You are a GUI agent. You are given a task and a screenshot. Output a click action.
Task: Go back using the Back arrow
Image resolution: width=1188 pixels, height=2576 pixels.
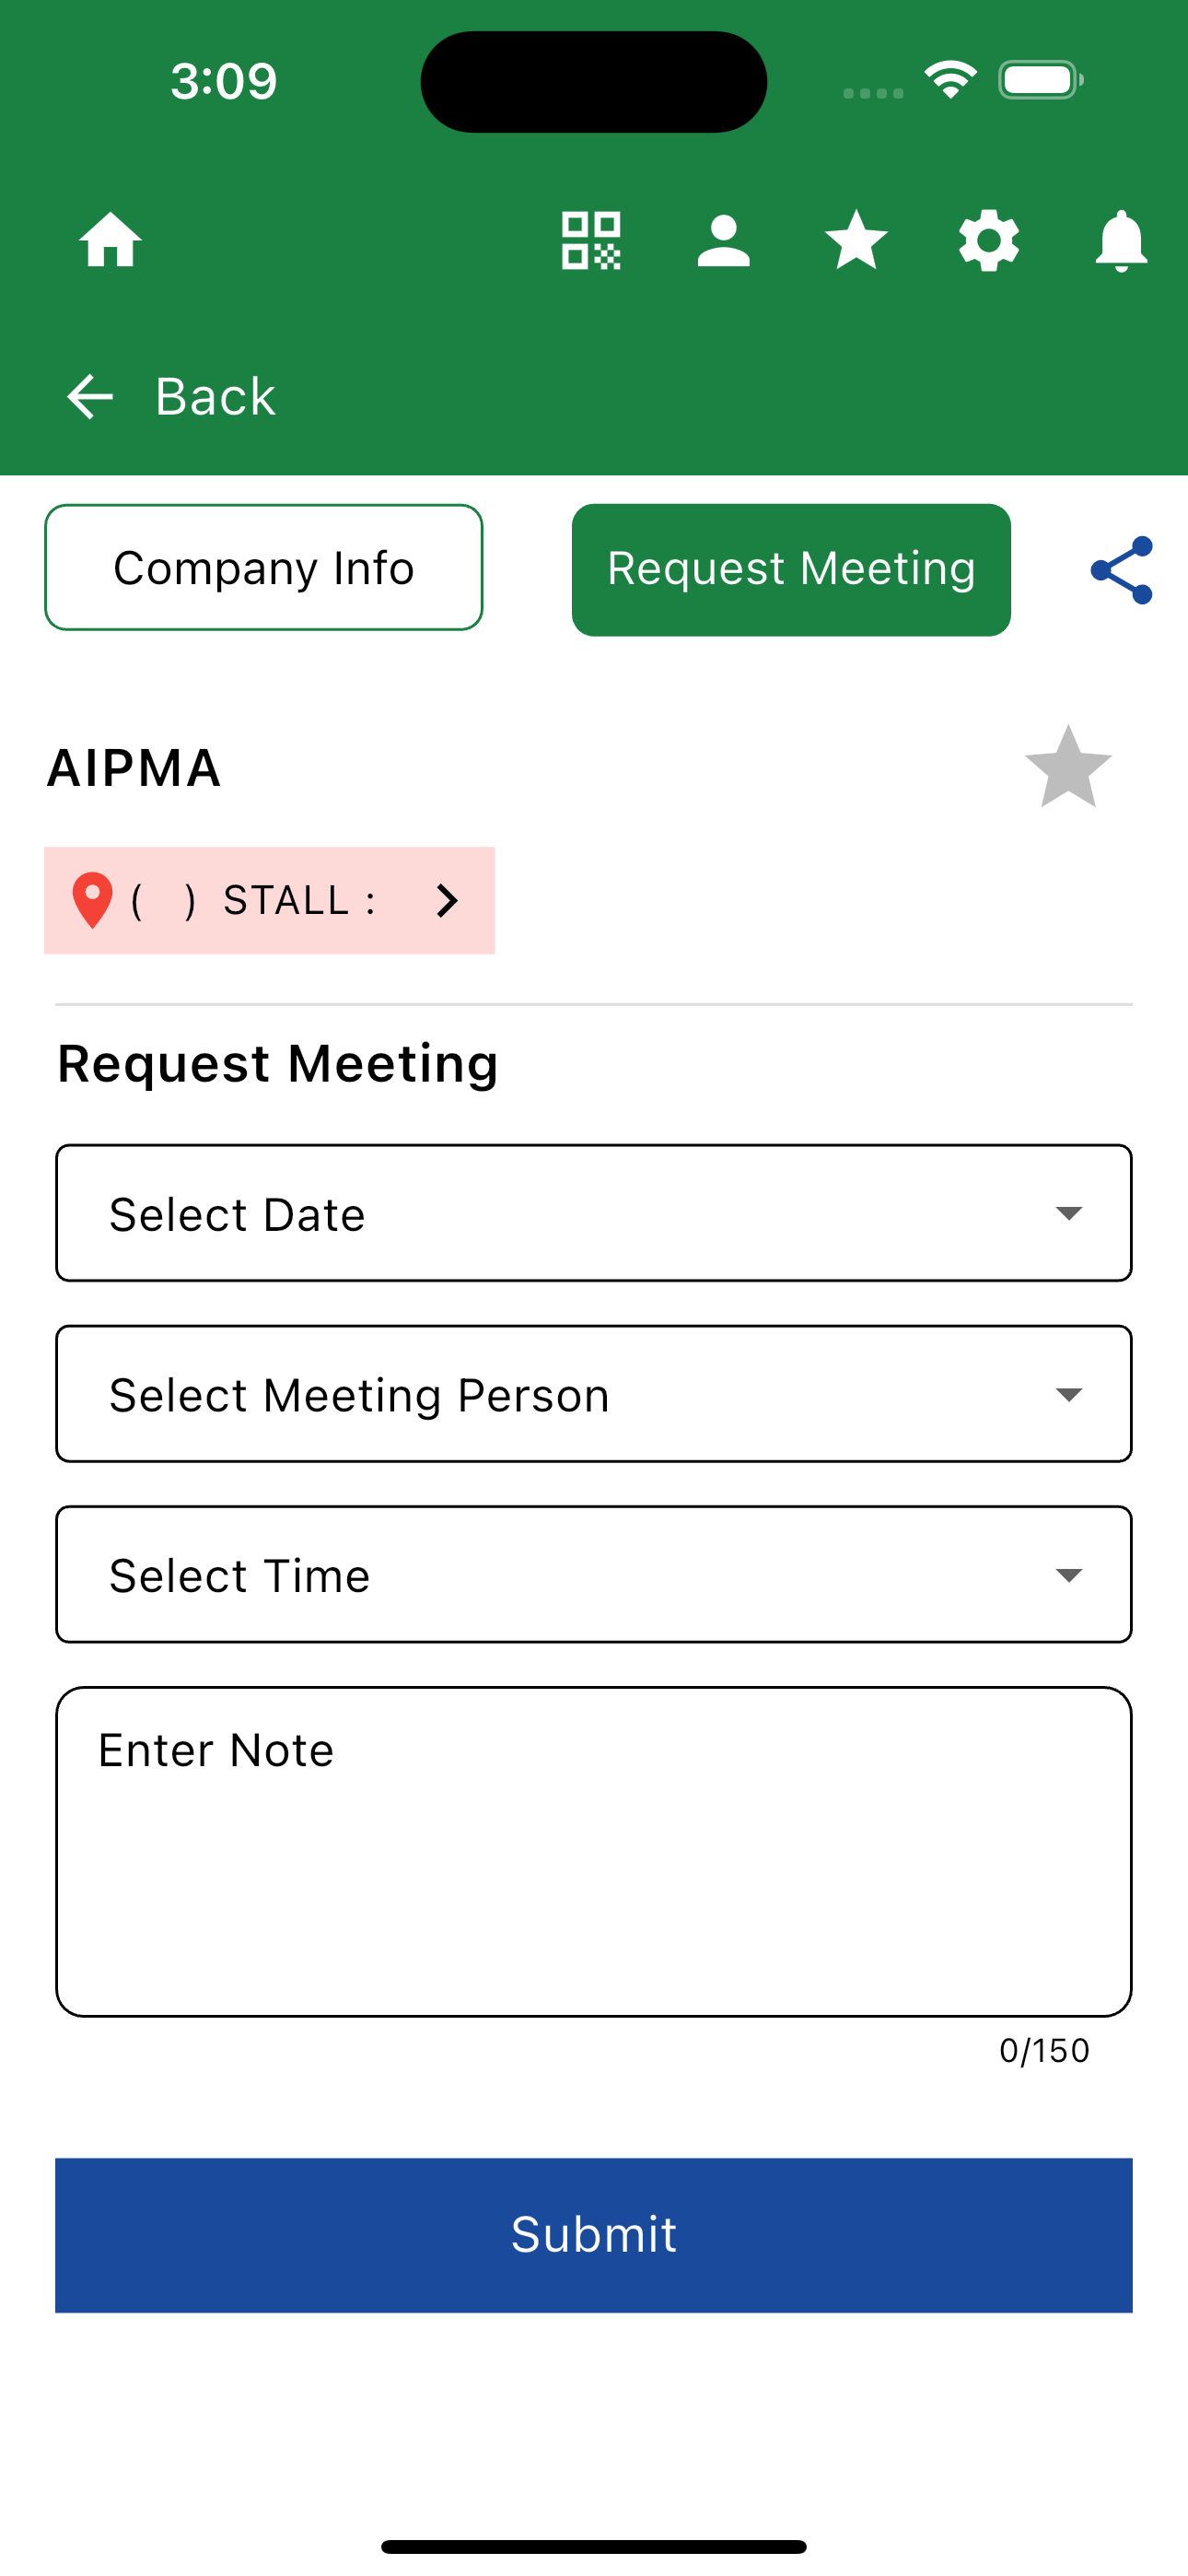pyautogui.click(x=90, y=397)
